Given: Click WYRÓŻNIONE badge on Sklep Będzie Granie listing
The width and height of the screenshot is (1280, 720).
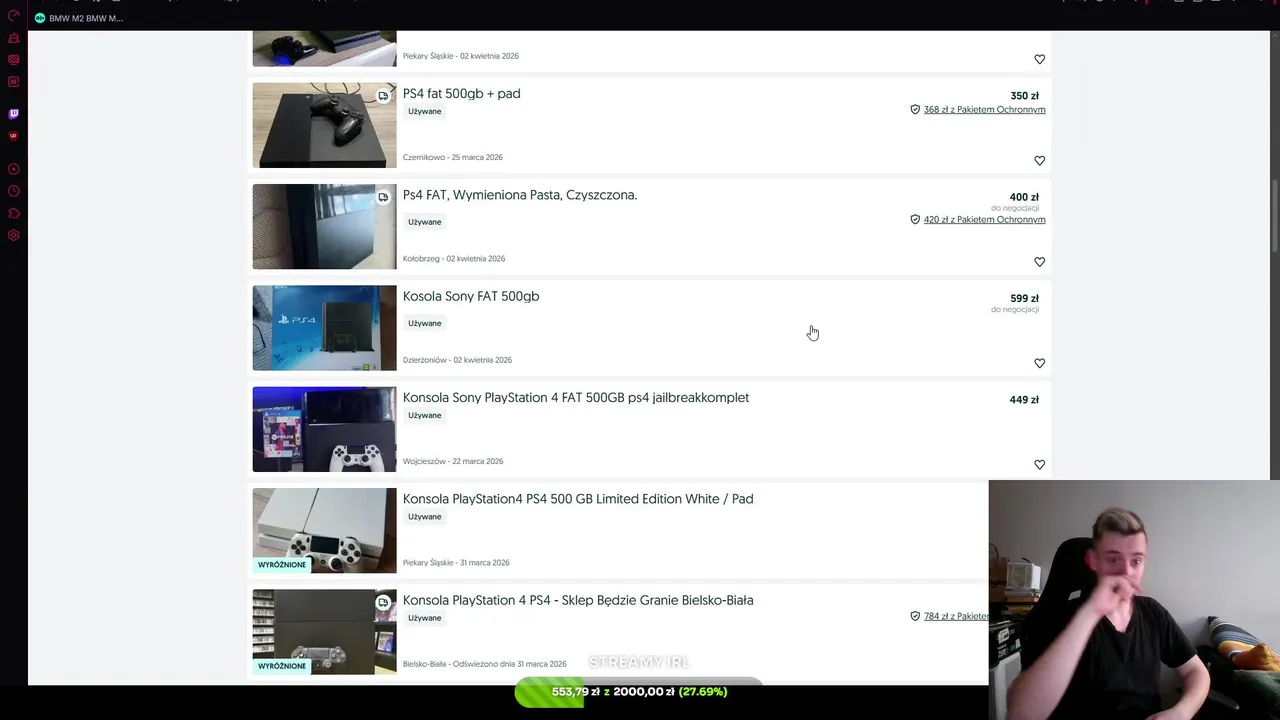Looking at the screenshot, I should pos(282,666).
